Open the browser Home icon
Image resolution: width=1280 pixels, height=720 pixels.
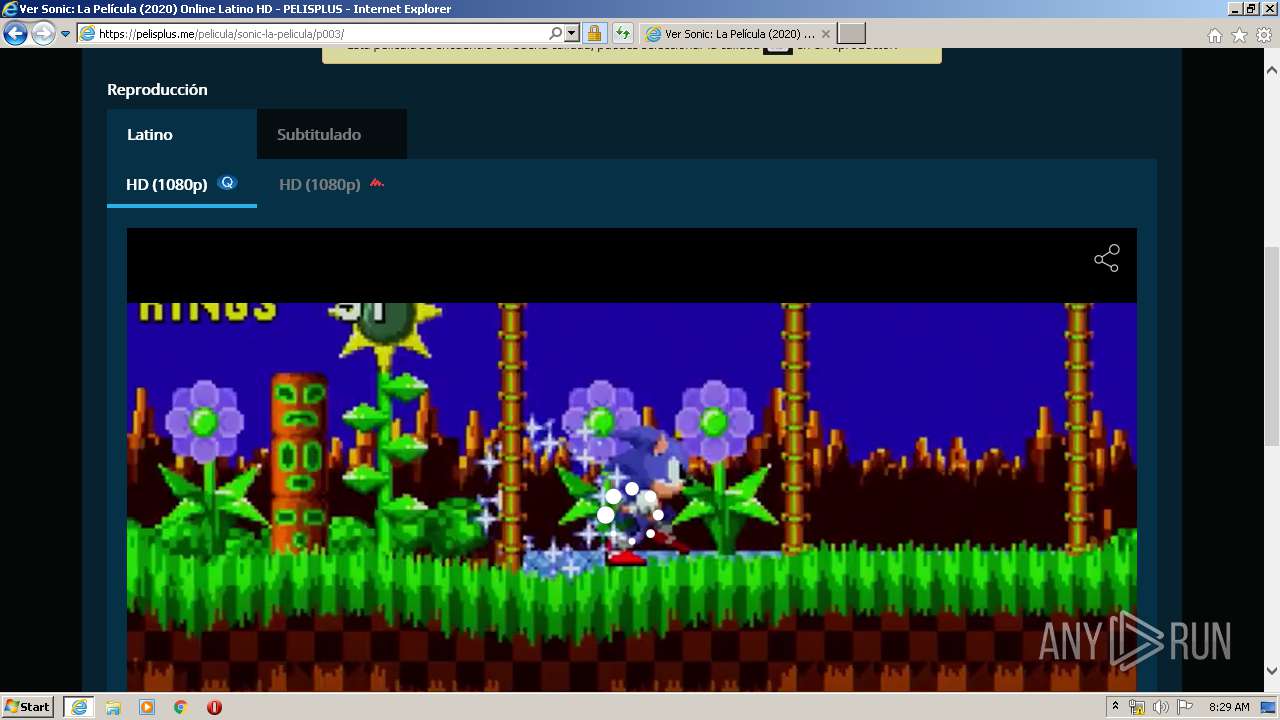click(x=1215, y=35)
